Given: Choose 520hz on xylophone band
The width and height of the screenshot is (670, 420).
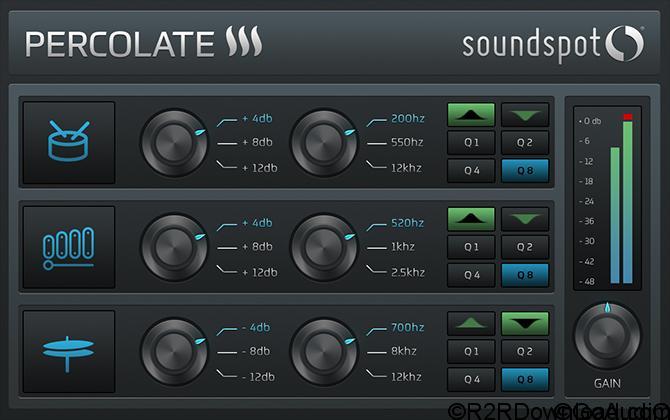Looking at the screenshot, I should click(408, 223).
